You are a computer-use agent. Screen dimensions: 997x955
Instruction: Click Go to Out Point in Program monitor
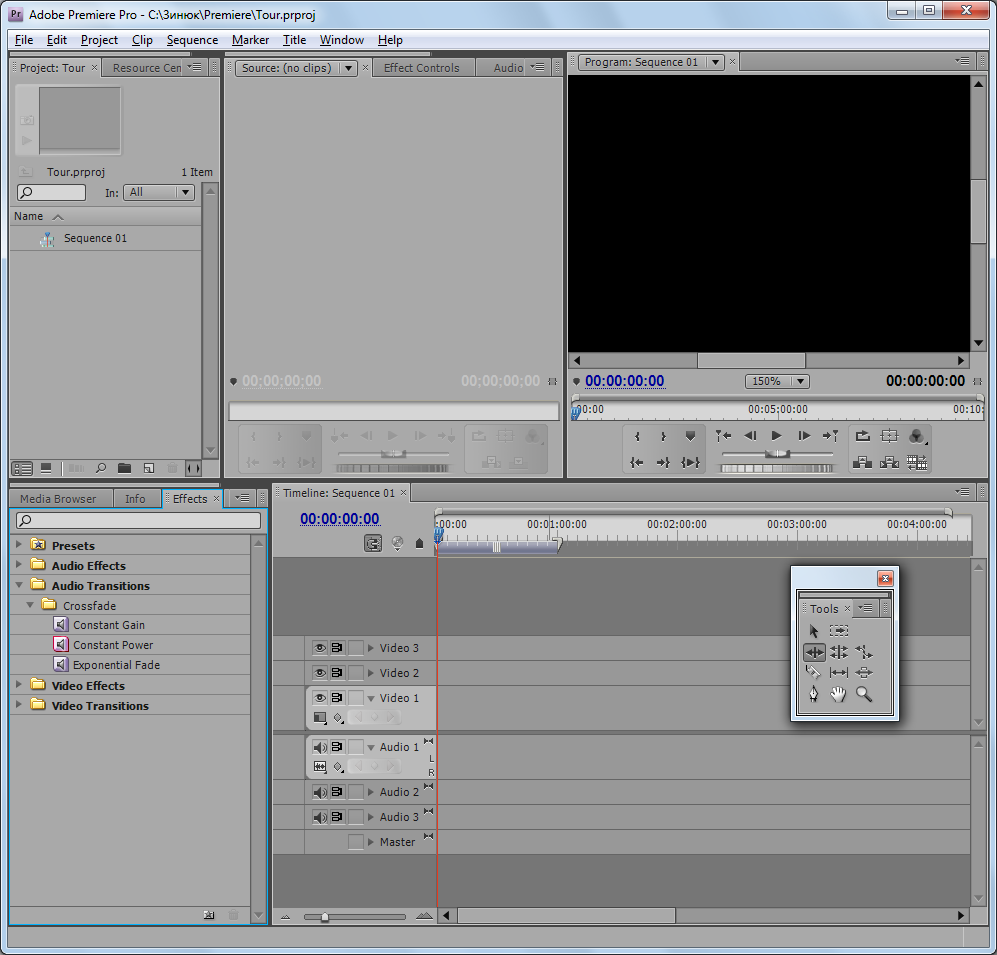[663, 463]
